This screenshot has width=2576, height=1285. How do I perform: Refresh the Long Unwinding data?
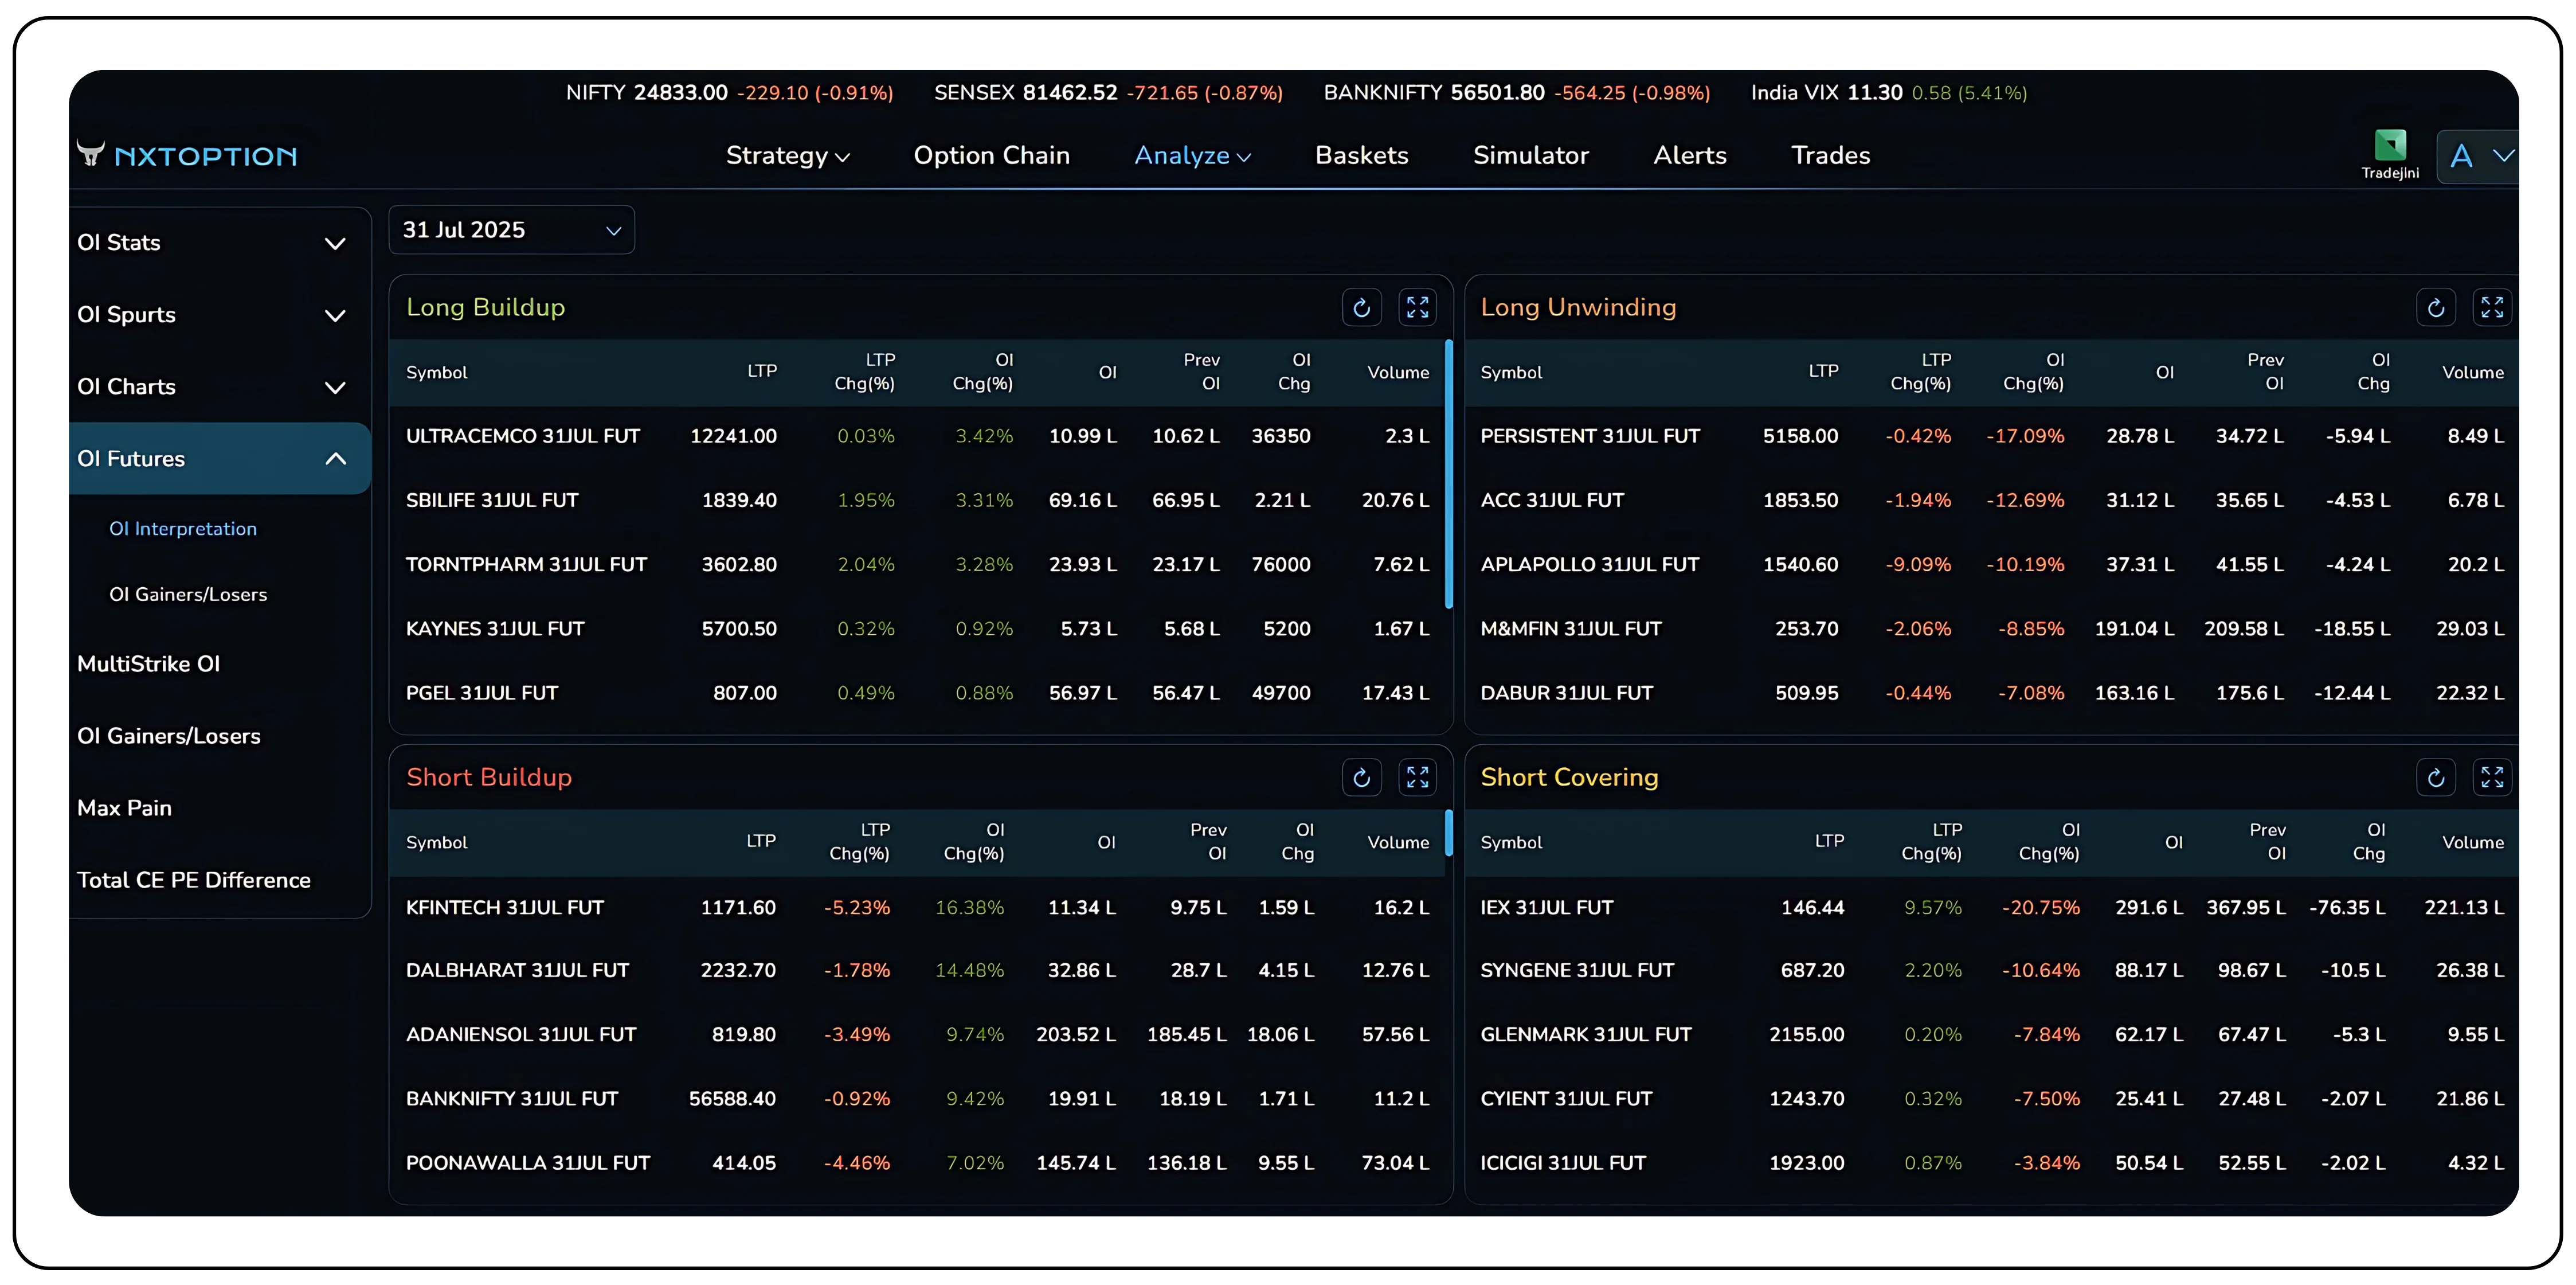[x=2436, y=307]
